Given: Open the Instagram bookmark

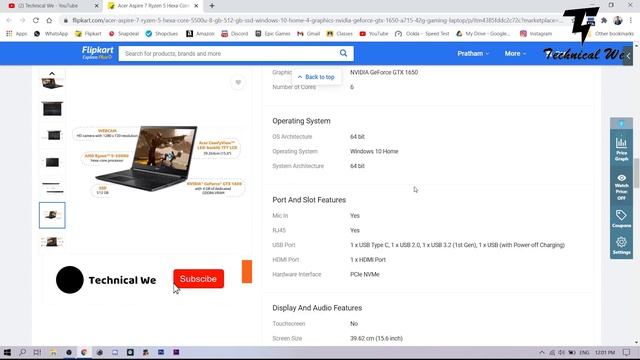Looking at the screenshot, I should [x=536, y=33].
